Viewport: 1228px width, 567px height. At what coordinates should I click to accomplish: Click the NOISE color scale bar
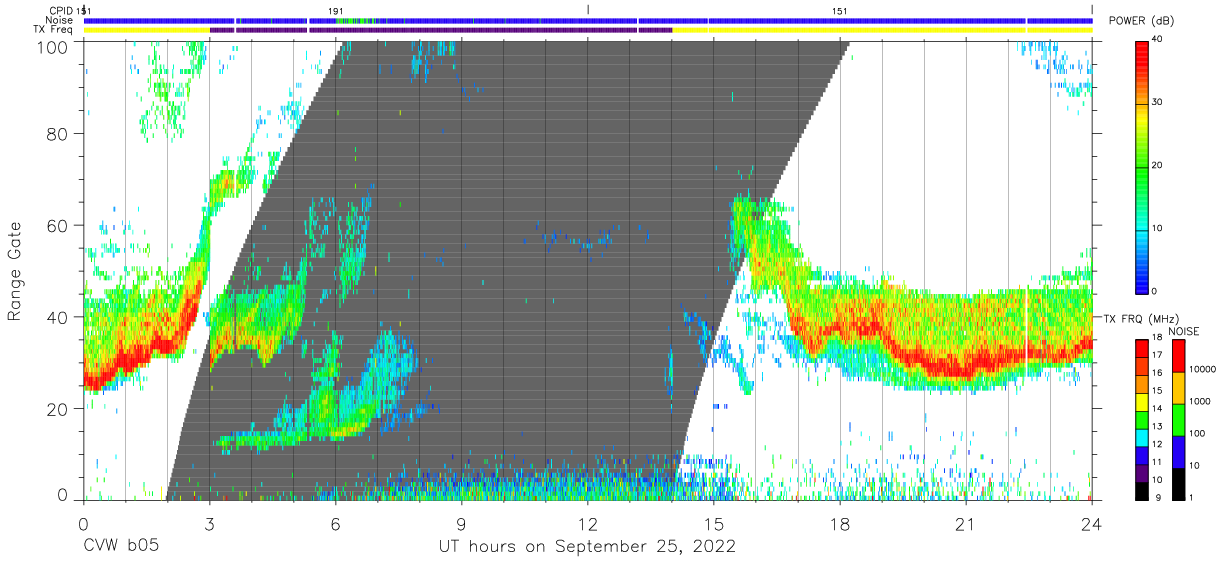coord(1177,418)
